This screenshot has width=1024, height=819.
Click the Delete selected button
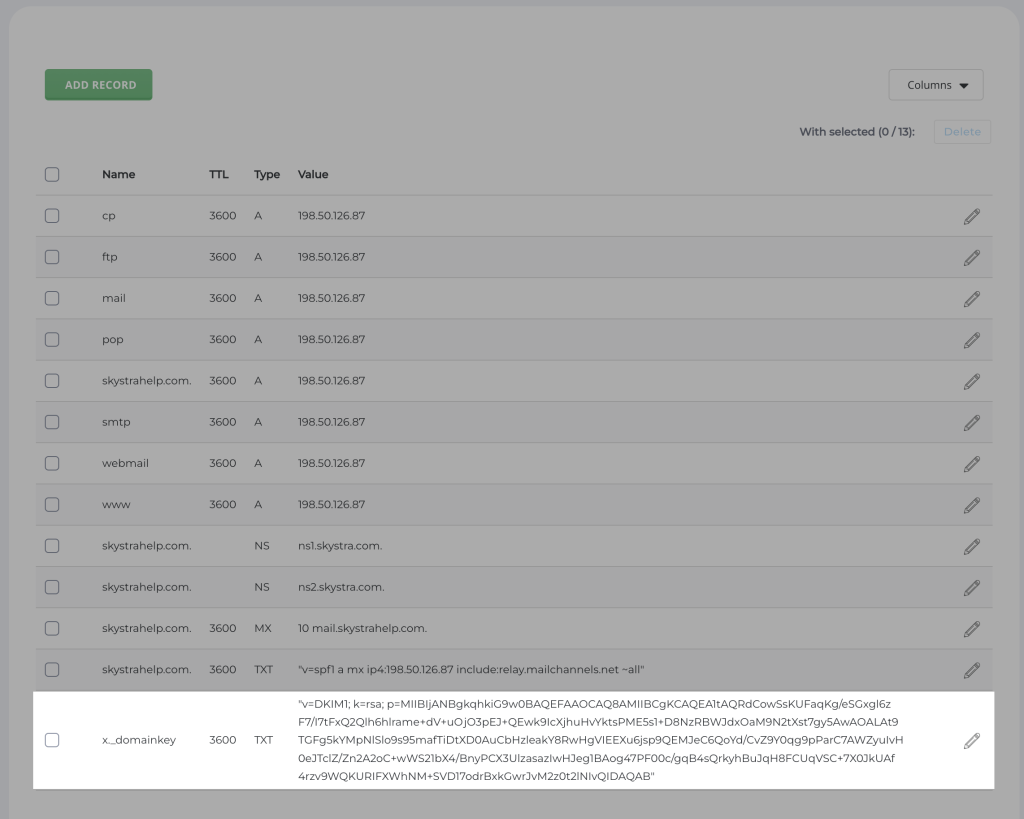click(x=961, y=132)
